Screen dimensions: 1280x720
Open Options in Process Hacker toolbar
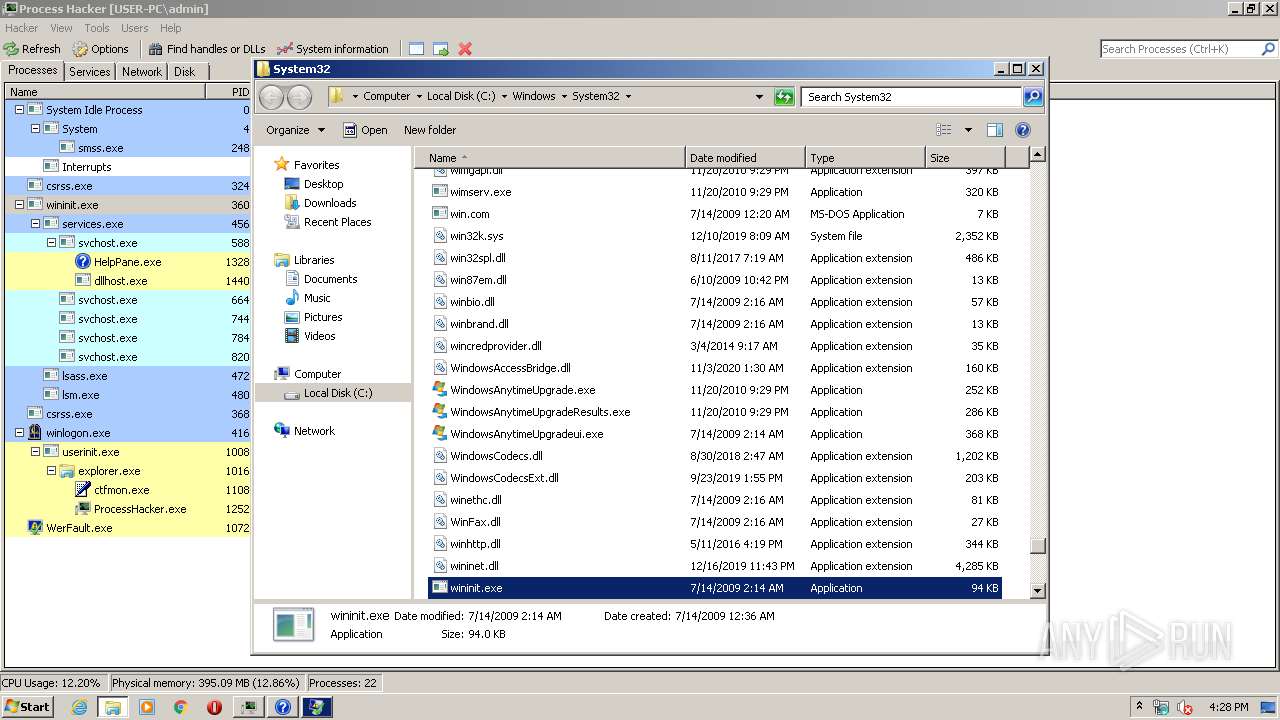[100, 48]
